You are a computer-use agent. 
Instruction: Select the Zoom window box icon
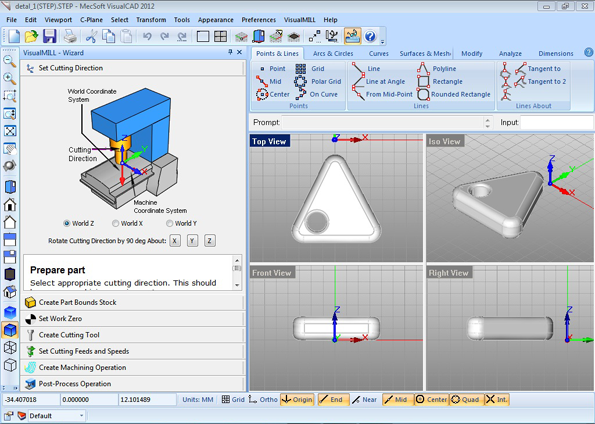9,96
